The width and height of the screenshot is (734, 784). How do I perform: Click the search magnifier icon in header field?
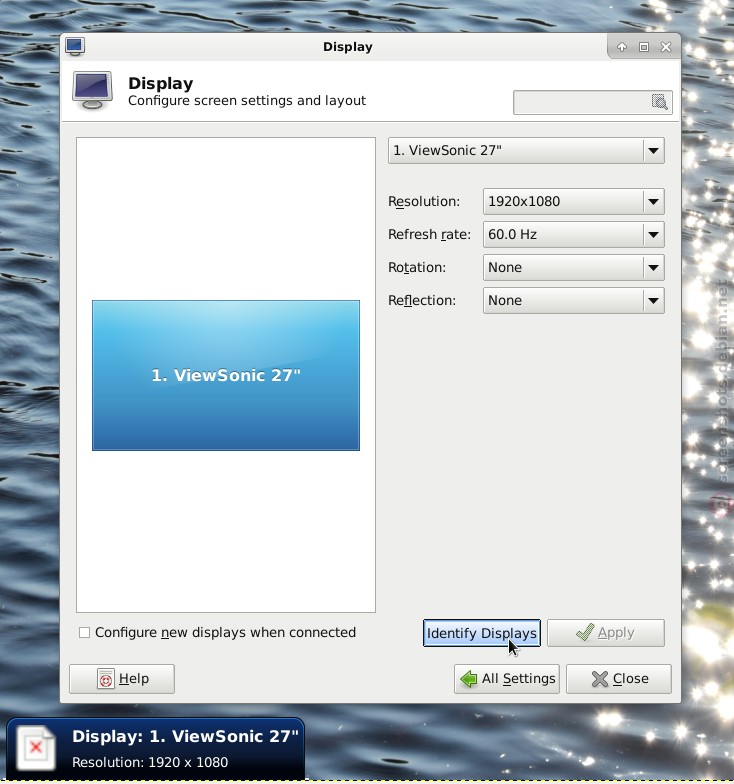(x=660, y=102)
